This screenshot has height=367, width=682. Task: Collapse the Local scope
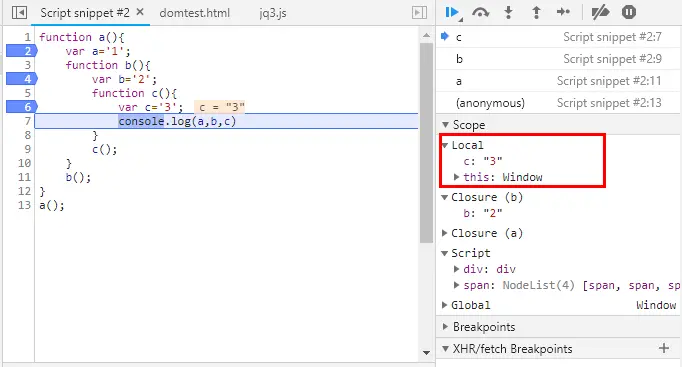[x=445, y=145]
